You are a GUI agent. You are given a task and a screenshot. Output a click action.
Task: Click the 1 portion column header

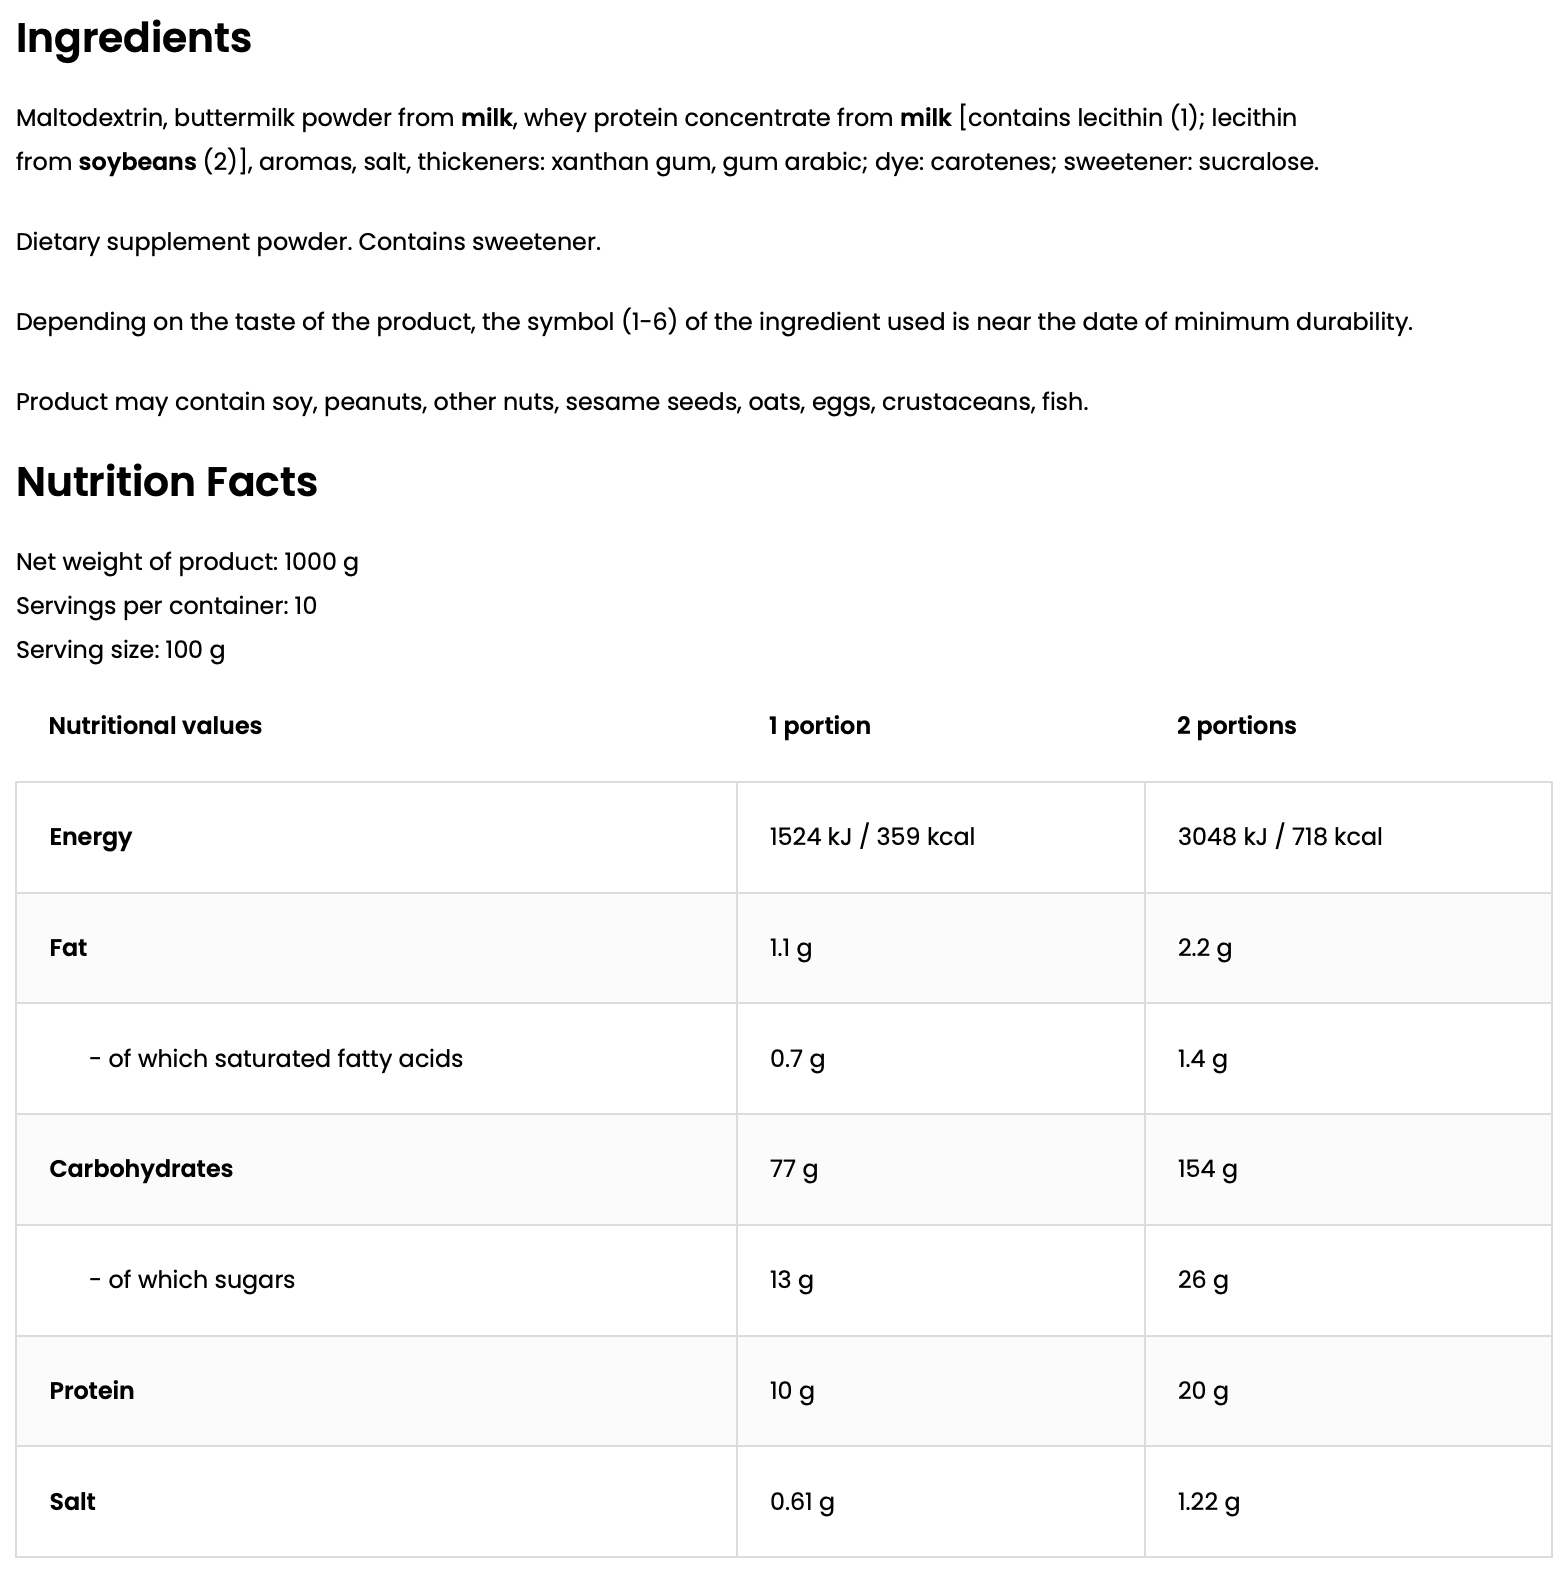(819, 726)
